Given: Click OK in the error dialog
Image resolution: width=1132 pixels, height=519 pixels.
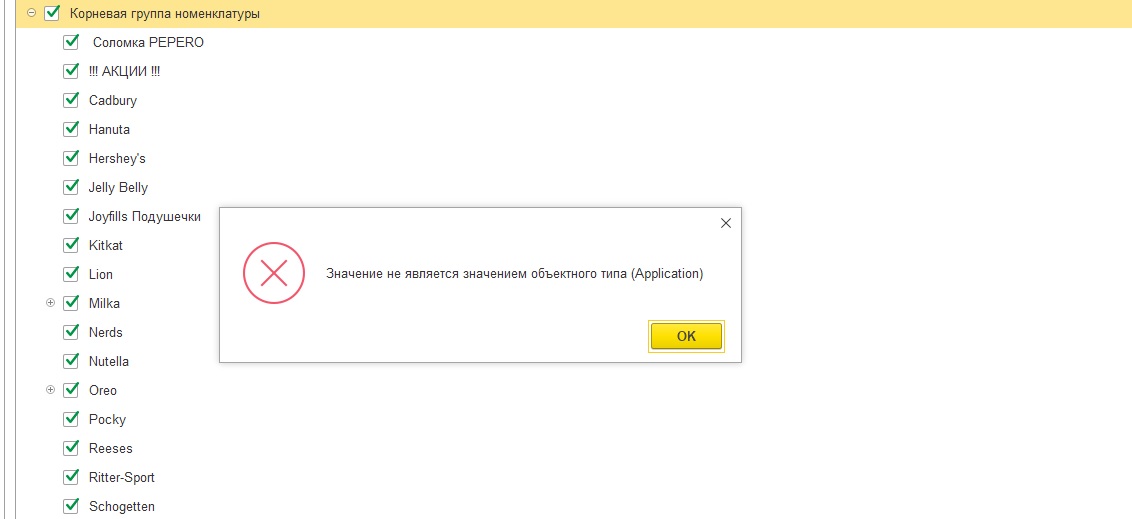Looking at the screenshot, I should coord(686,337).
